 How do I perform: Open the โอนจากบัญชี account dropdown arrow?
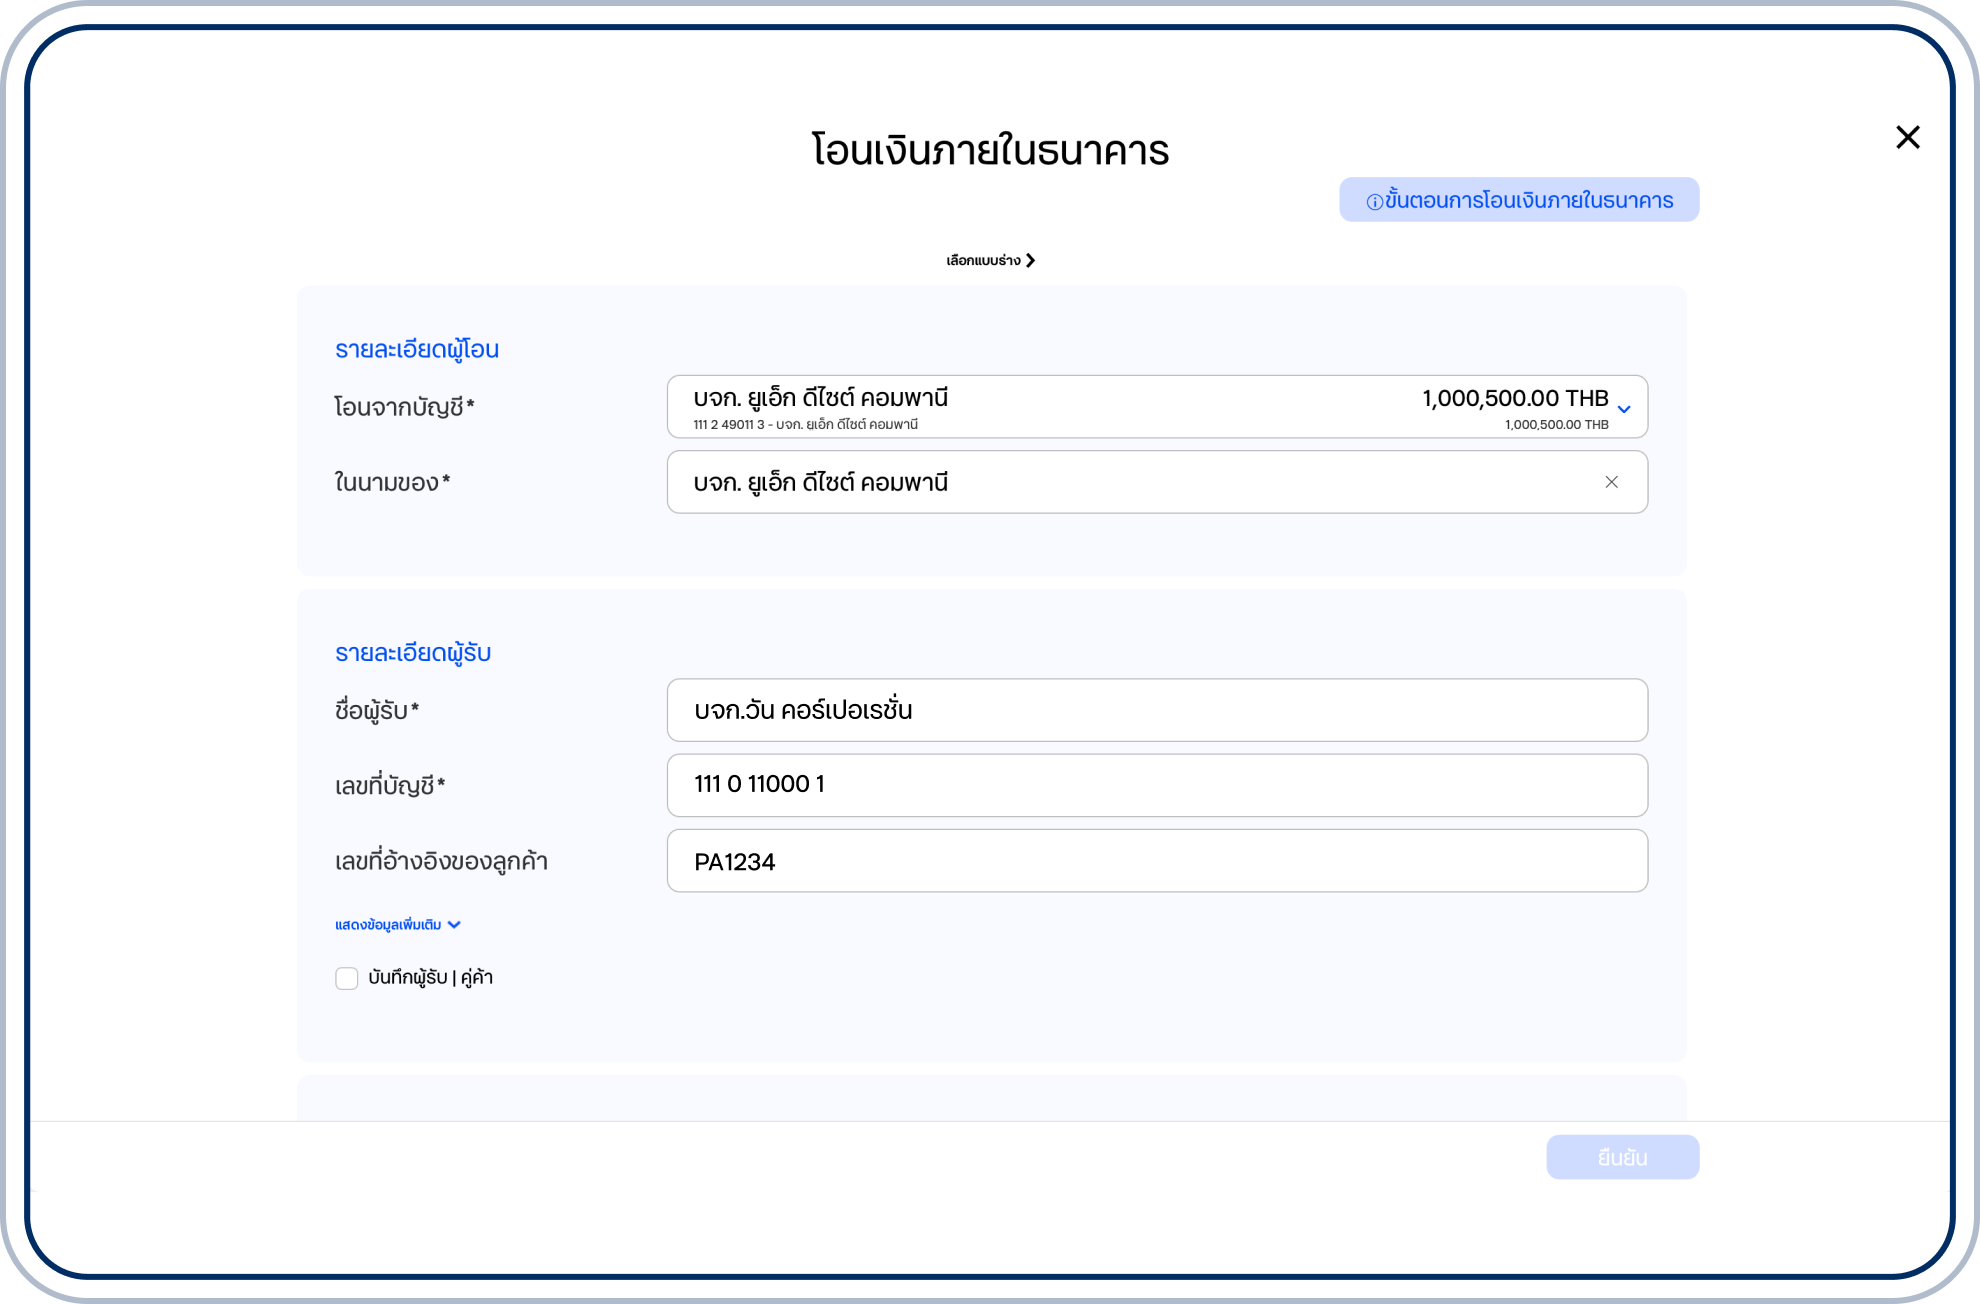[1624, 408]
